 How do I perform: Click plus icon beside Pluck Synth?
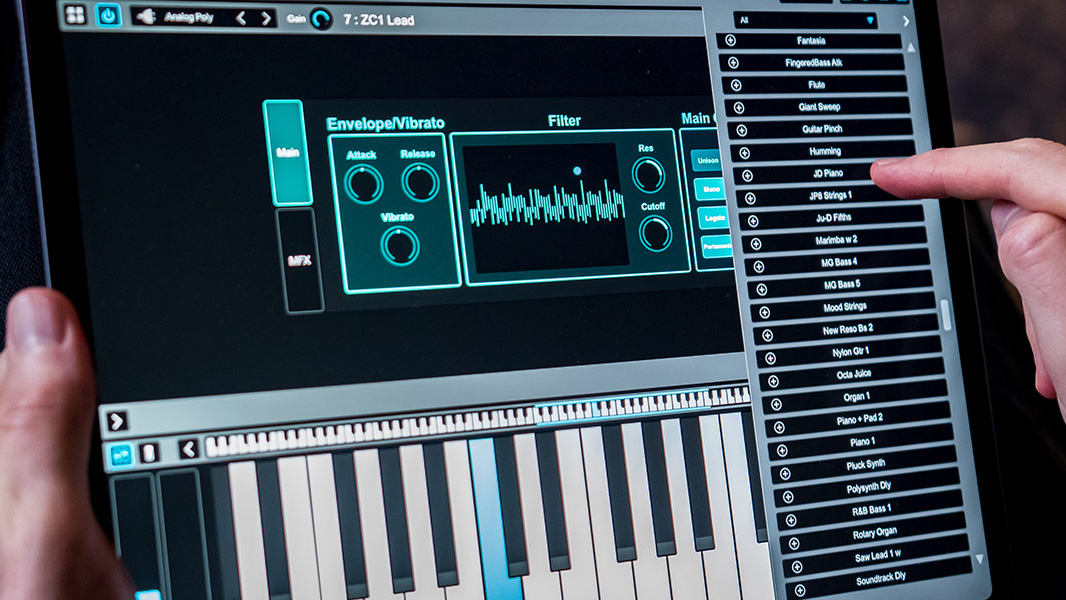coord(785,474)
